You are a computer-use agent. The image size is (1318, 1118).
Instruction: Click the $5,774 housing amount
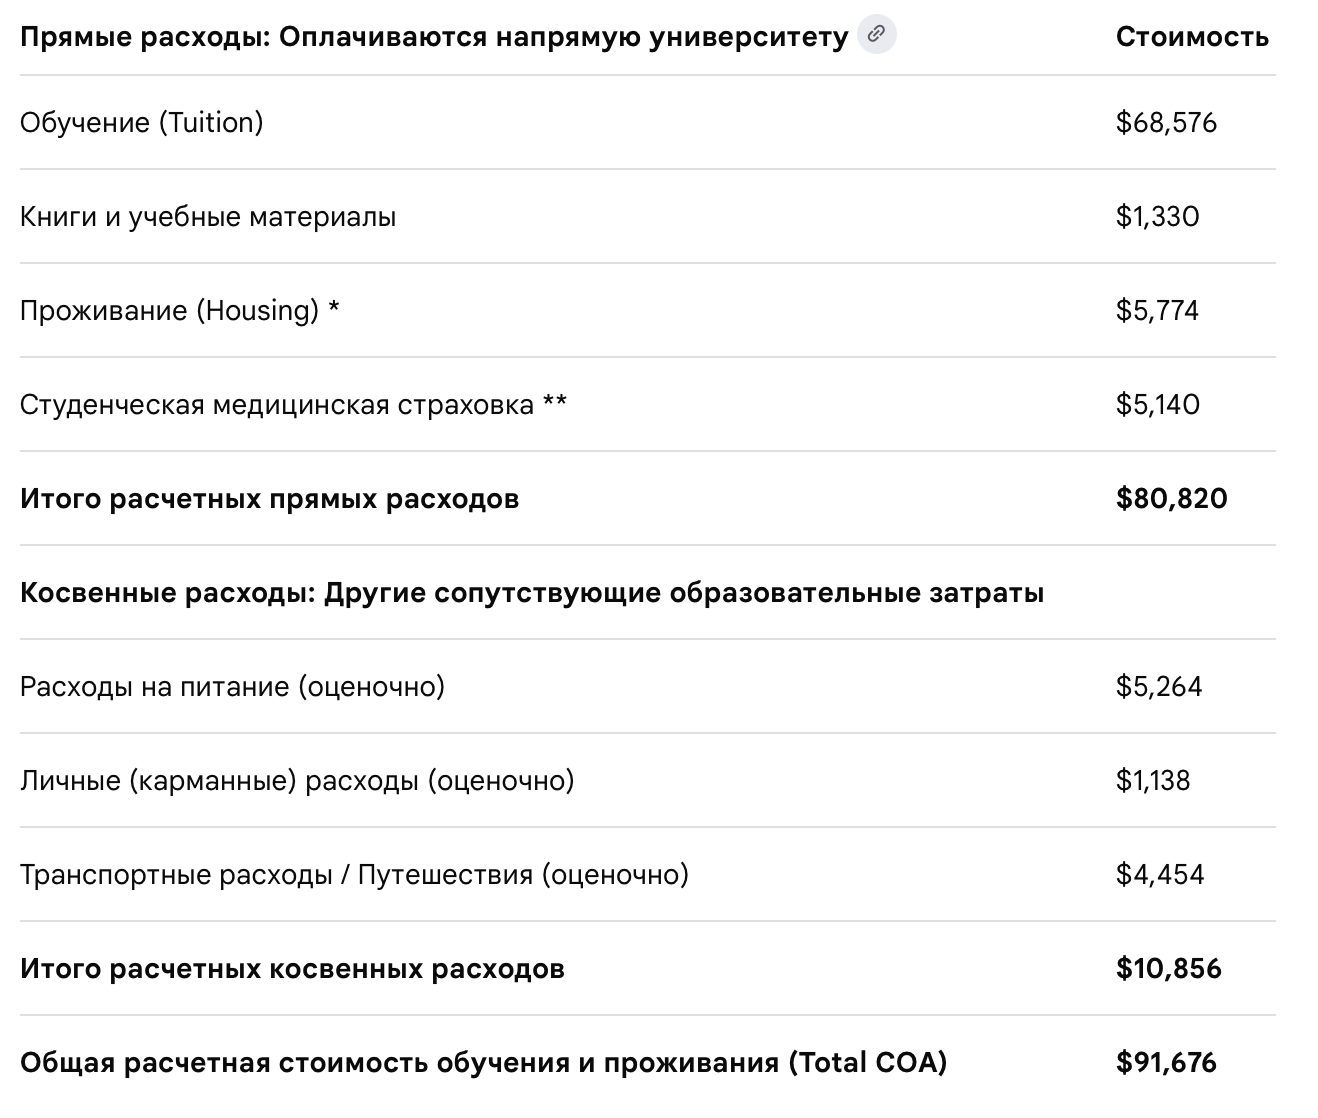pyautogui.click(x=1157, y=310)
